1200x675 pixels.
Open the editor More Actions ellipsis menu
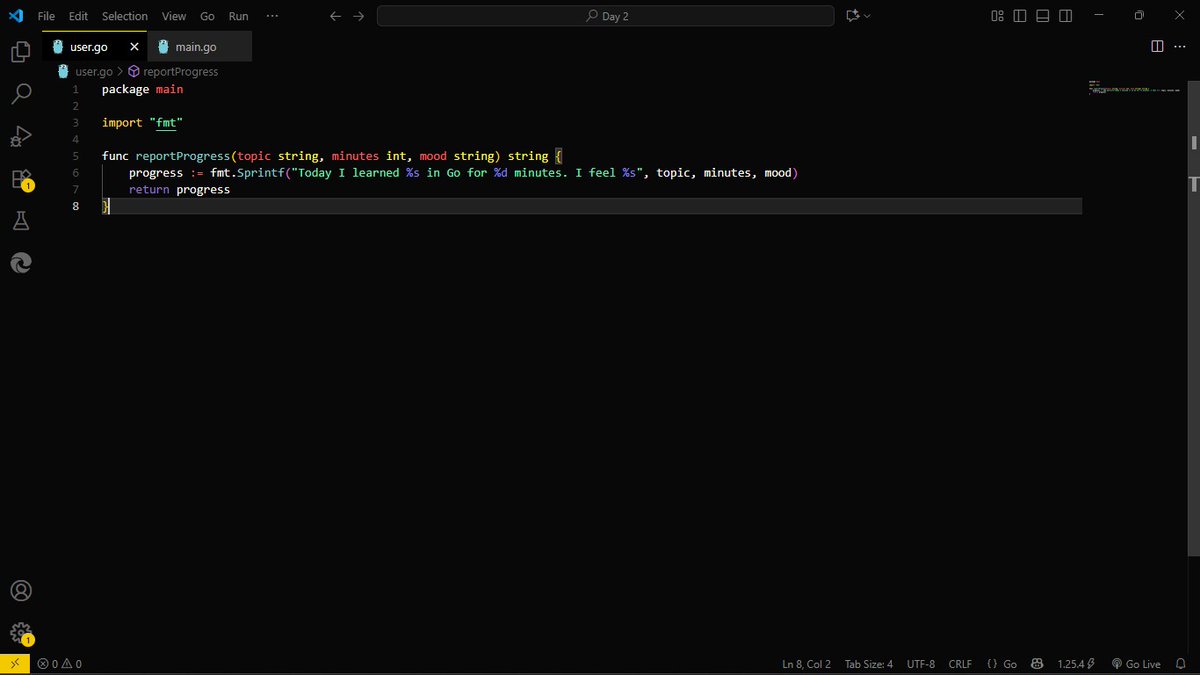click(1180, 46)
